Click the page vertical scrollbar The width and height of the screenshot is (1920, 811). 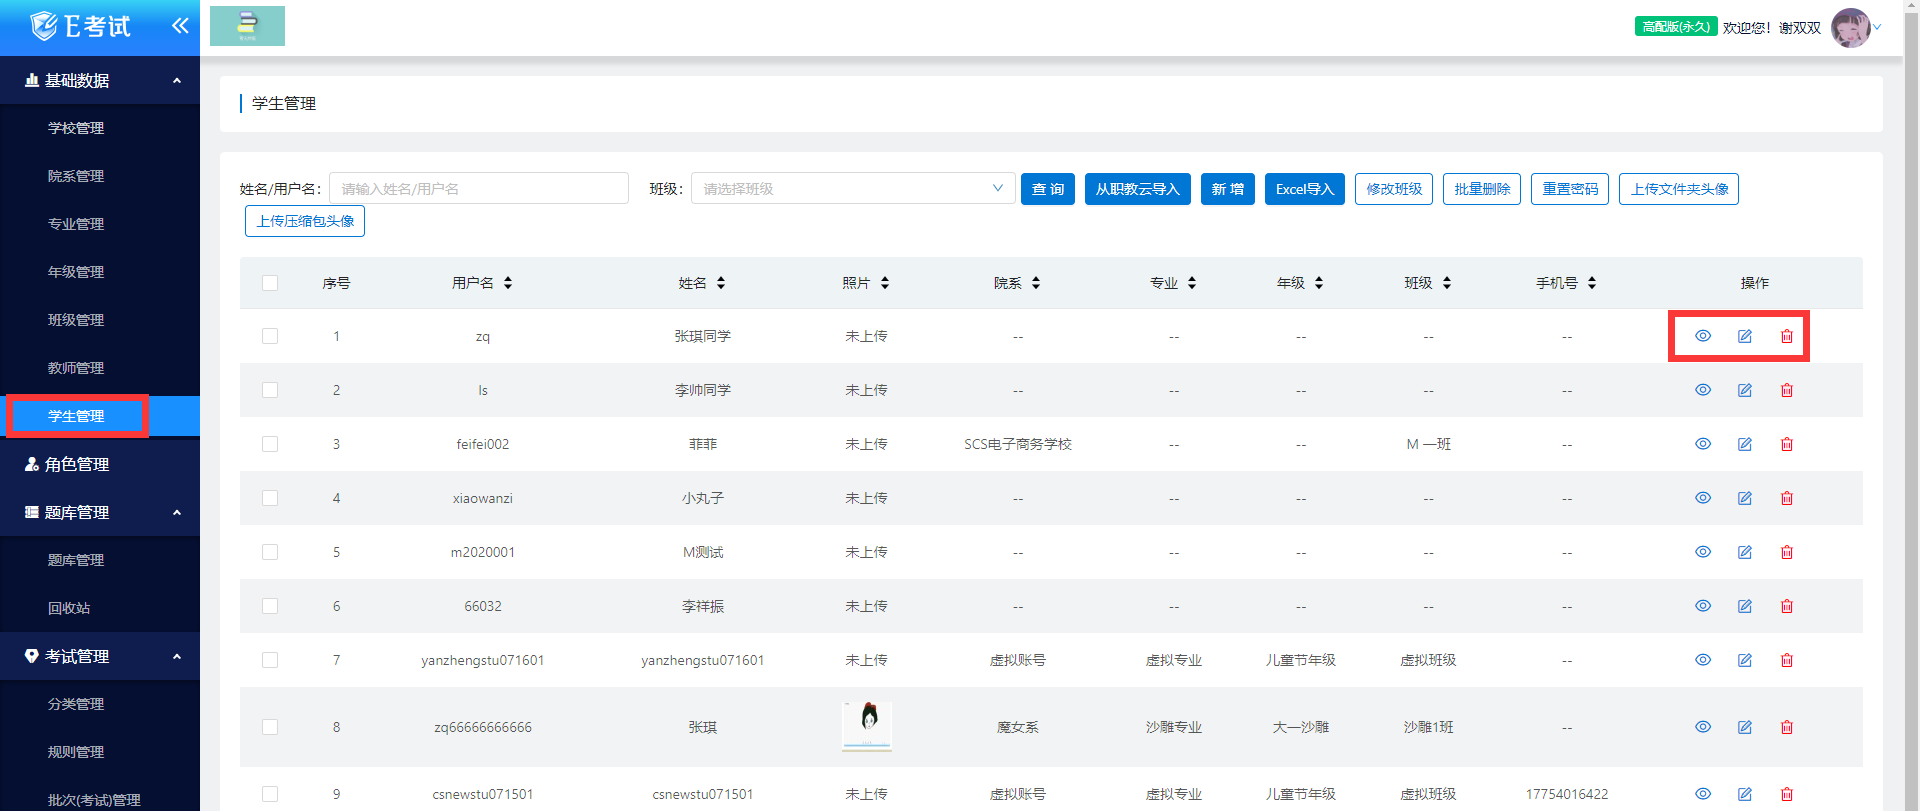tap(1911, 405)
